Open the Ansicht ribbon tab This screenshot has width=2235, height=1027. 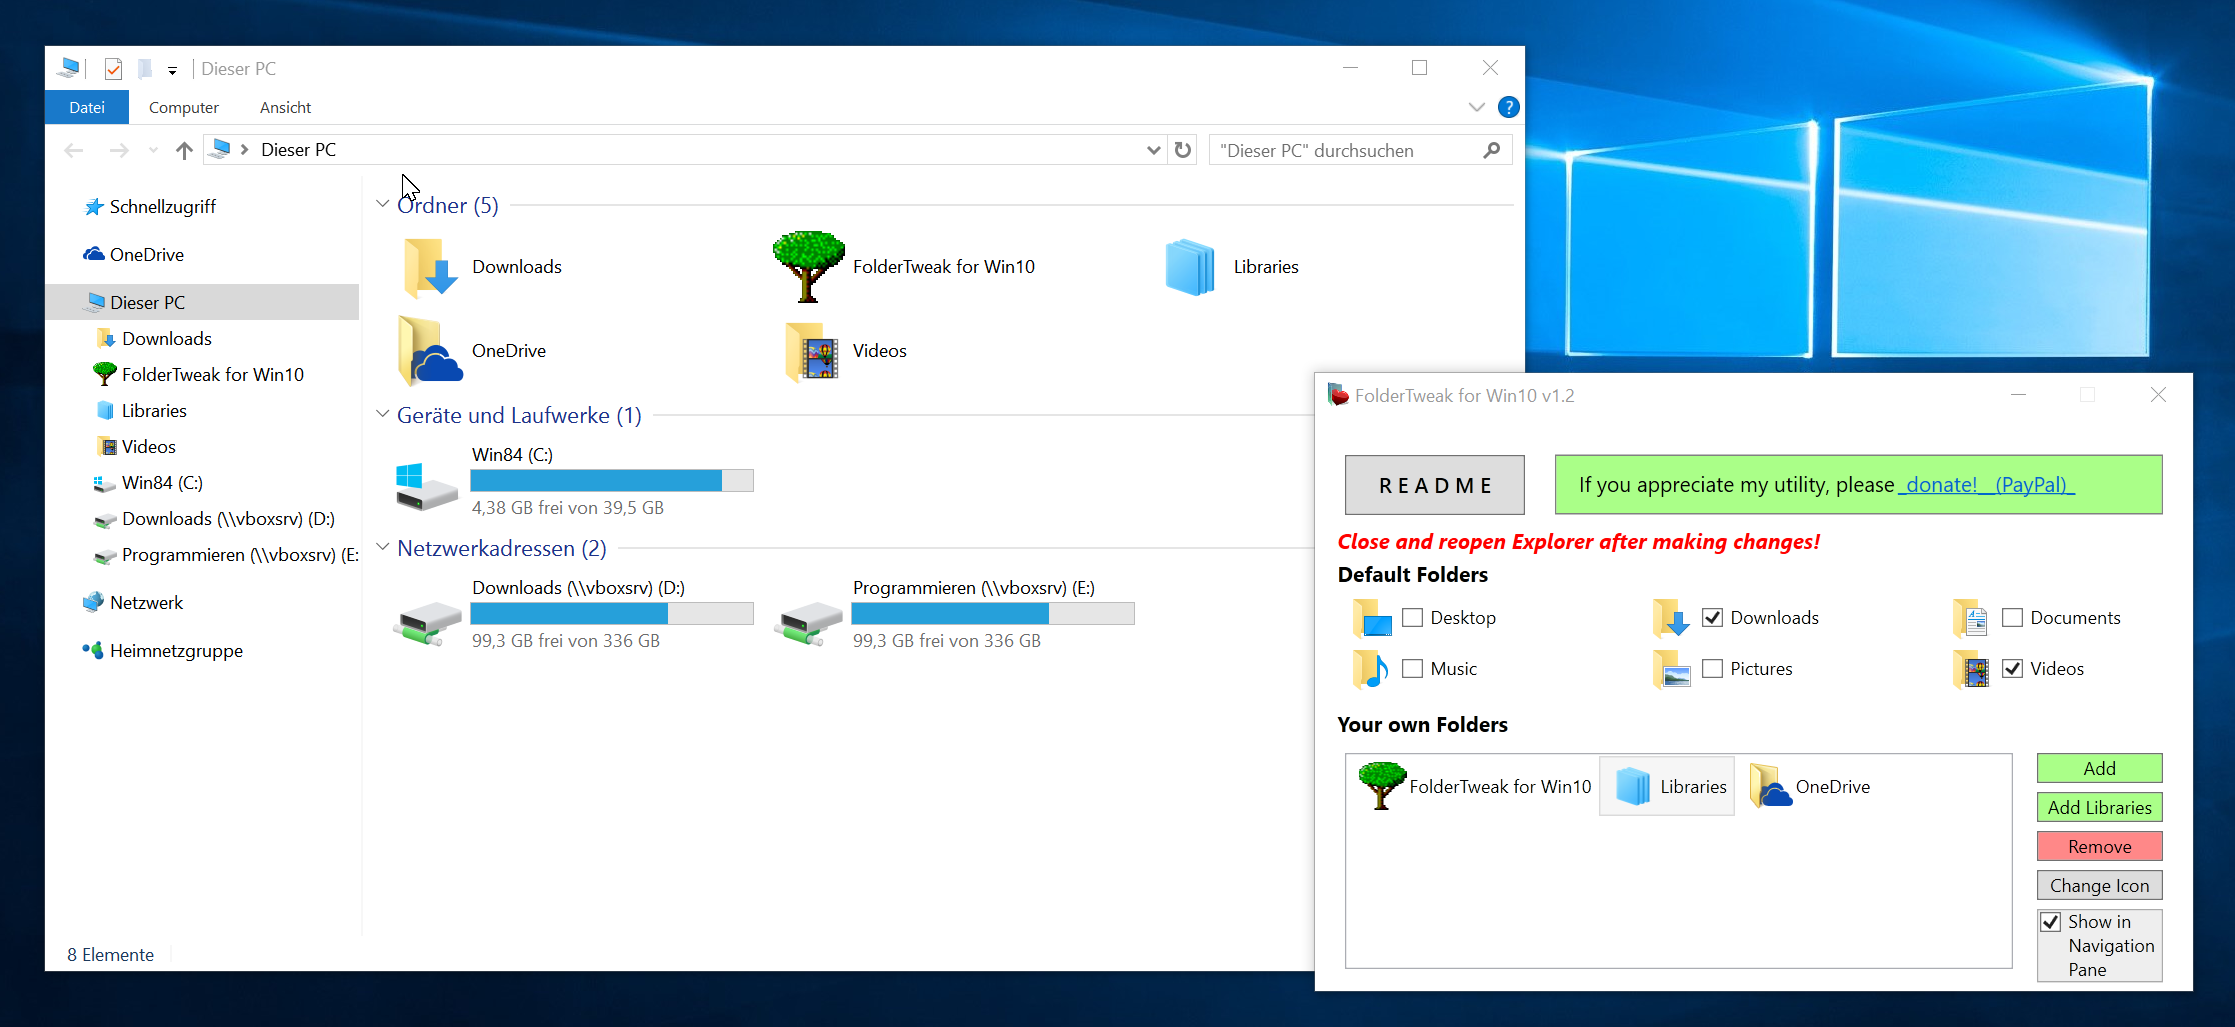pyautogui.click(x=285, y=107)
